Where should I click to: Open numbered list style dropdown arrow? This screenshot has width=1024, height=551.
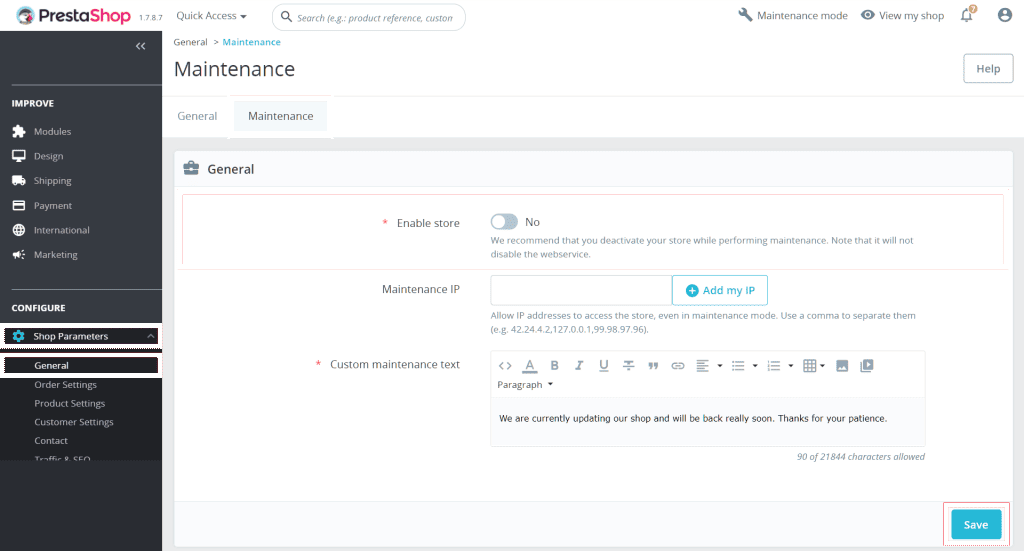791,366
